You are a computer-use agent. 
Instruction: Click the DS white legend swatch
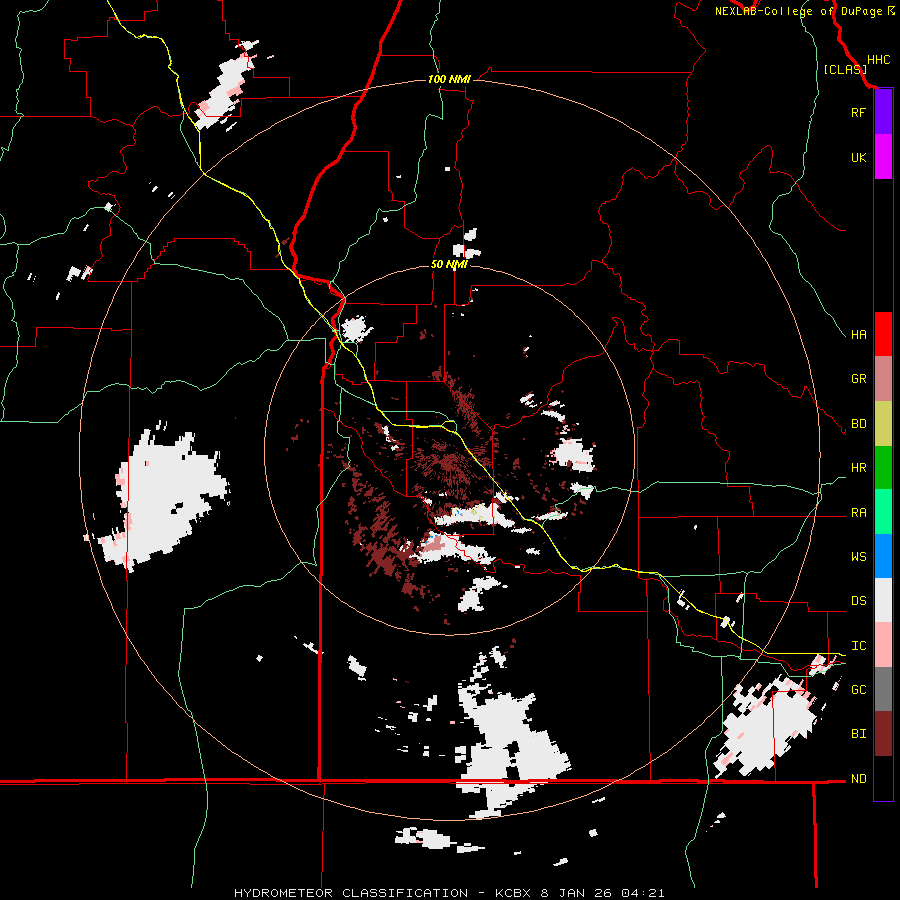[x=883, y=600]
